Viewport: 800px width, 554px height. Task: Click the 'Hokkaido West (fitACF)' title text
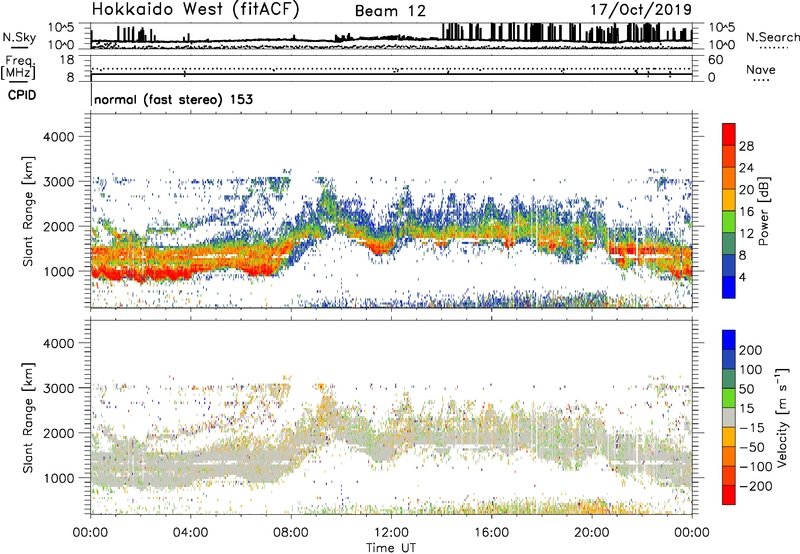coord(195,10)
